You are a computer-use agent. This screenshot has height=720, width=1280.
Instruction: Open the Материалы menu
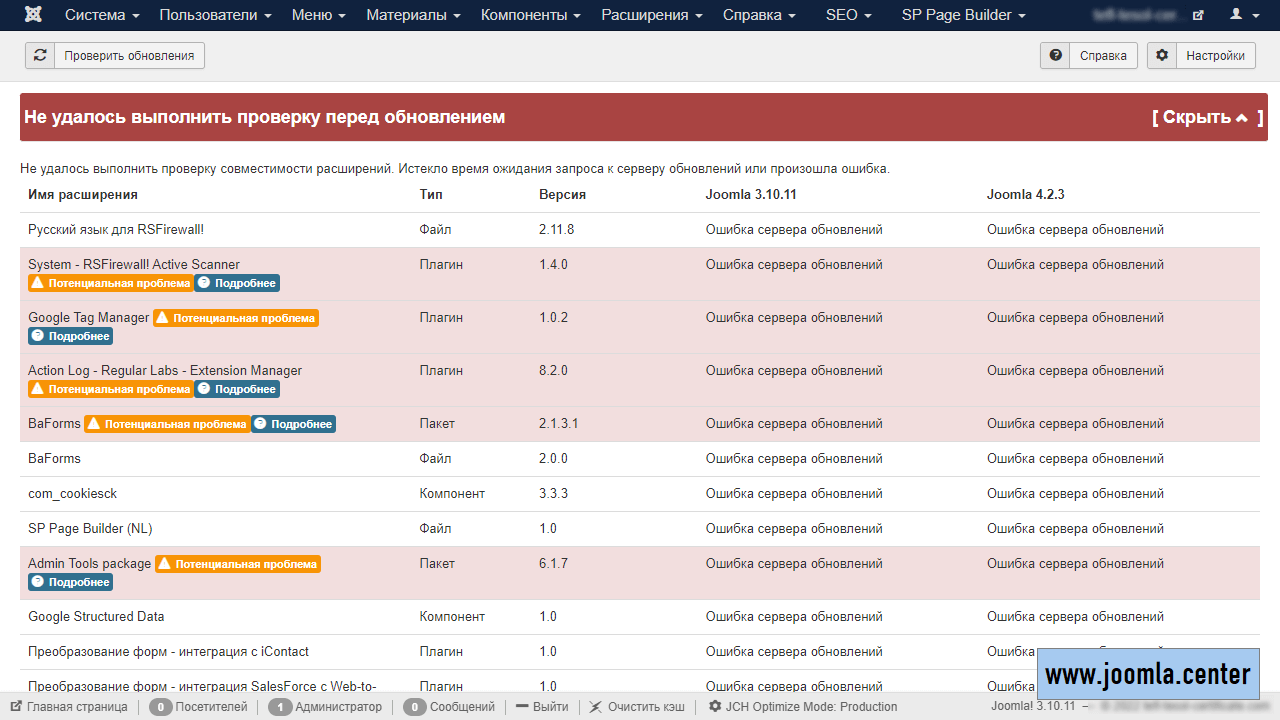[x=413, y=15]
